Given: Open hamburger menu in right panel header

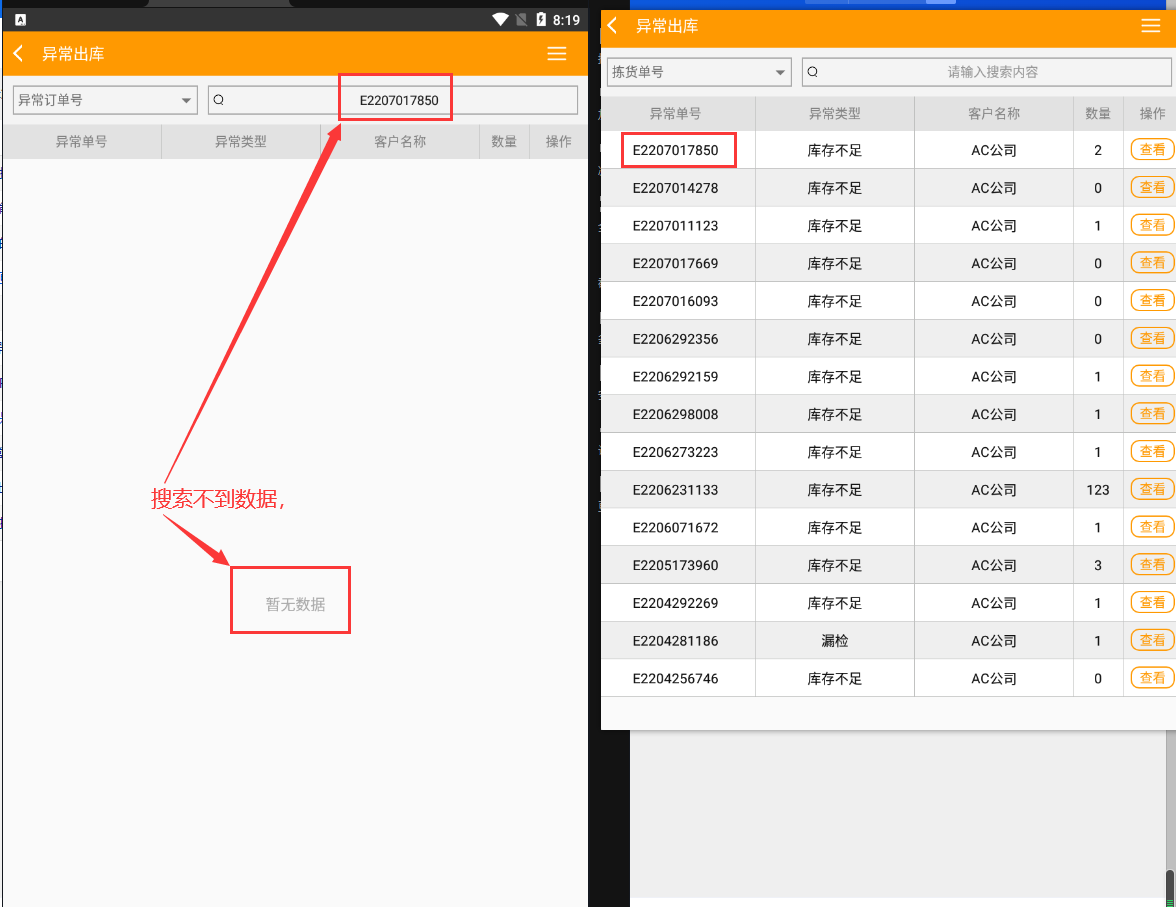Looking at the screenshot, I should click(x=1151, y=26).
